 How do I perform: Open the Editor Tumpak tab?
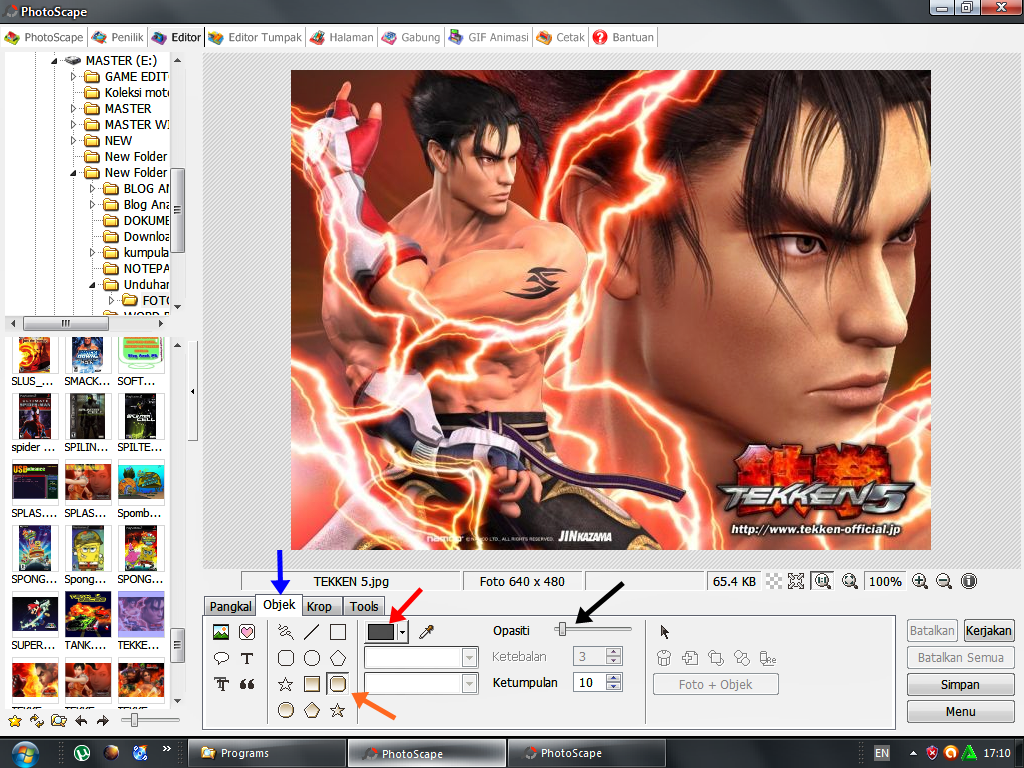(x=255, y=37)
